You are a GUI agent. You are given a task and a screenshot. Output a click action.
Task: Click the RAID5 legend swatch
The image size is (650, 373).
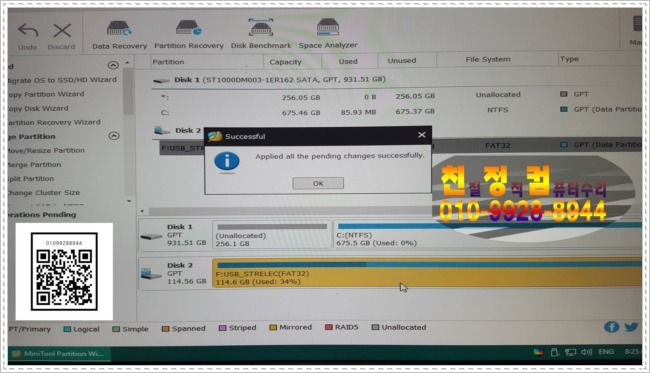point(329,327)
